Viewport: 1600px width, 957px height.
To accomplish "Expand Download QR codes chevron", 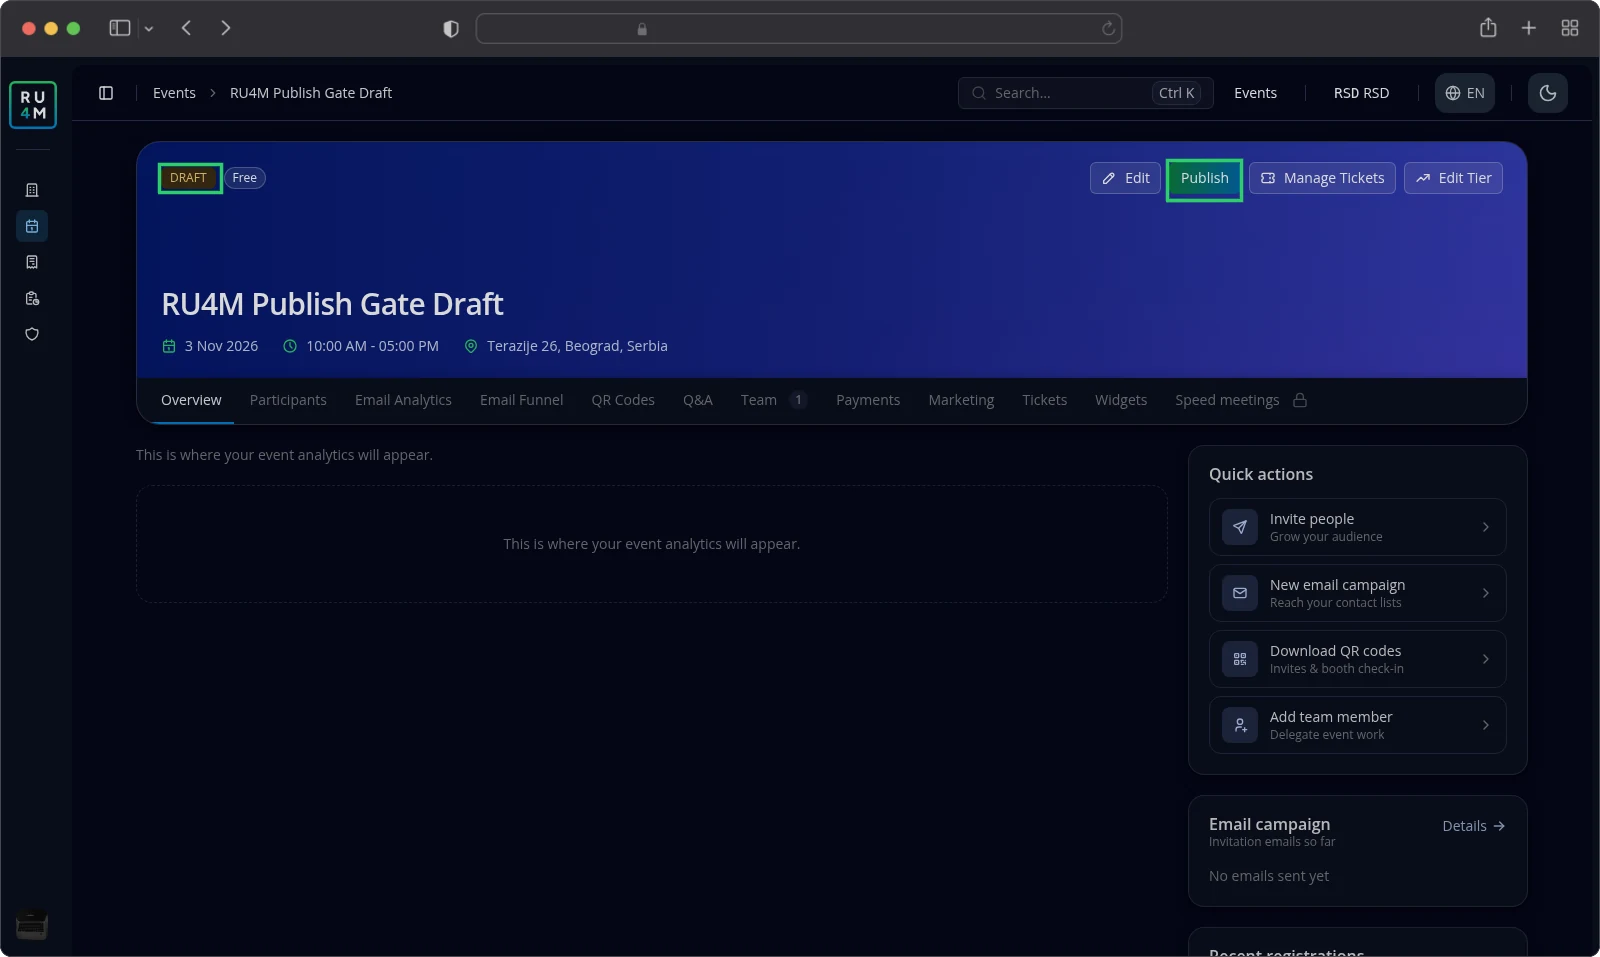I will tap(1486, 659).
